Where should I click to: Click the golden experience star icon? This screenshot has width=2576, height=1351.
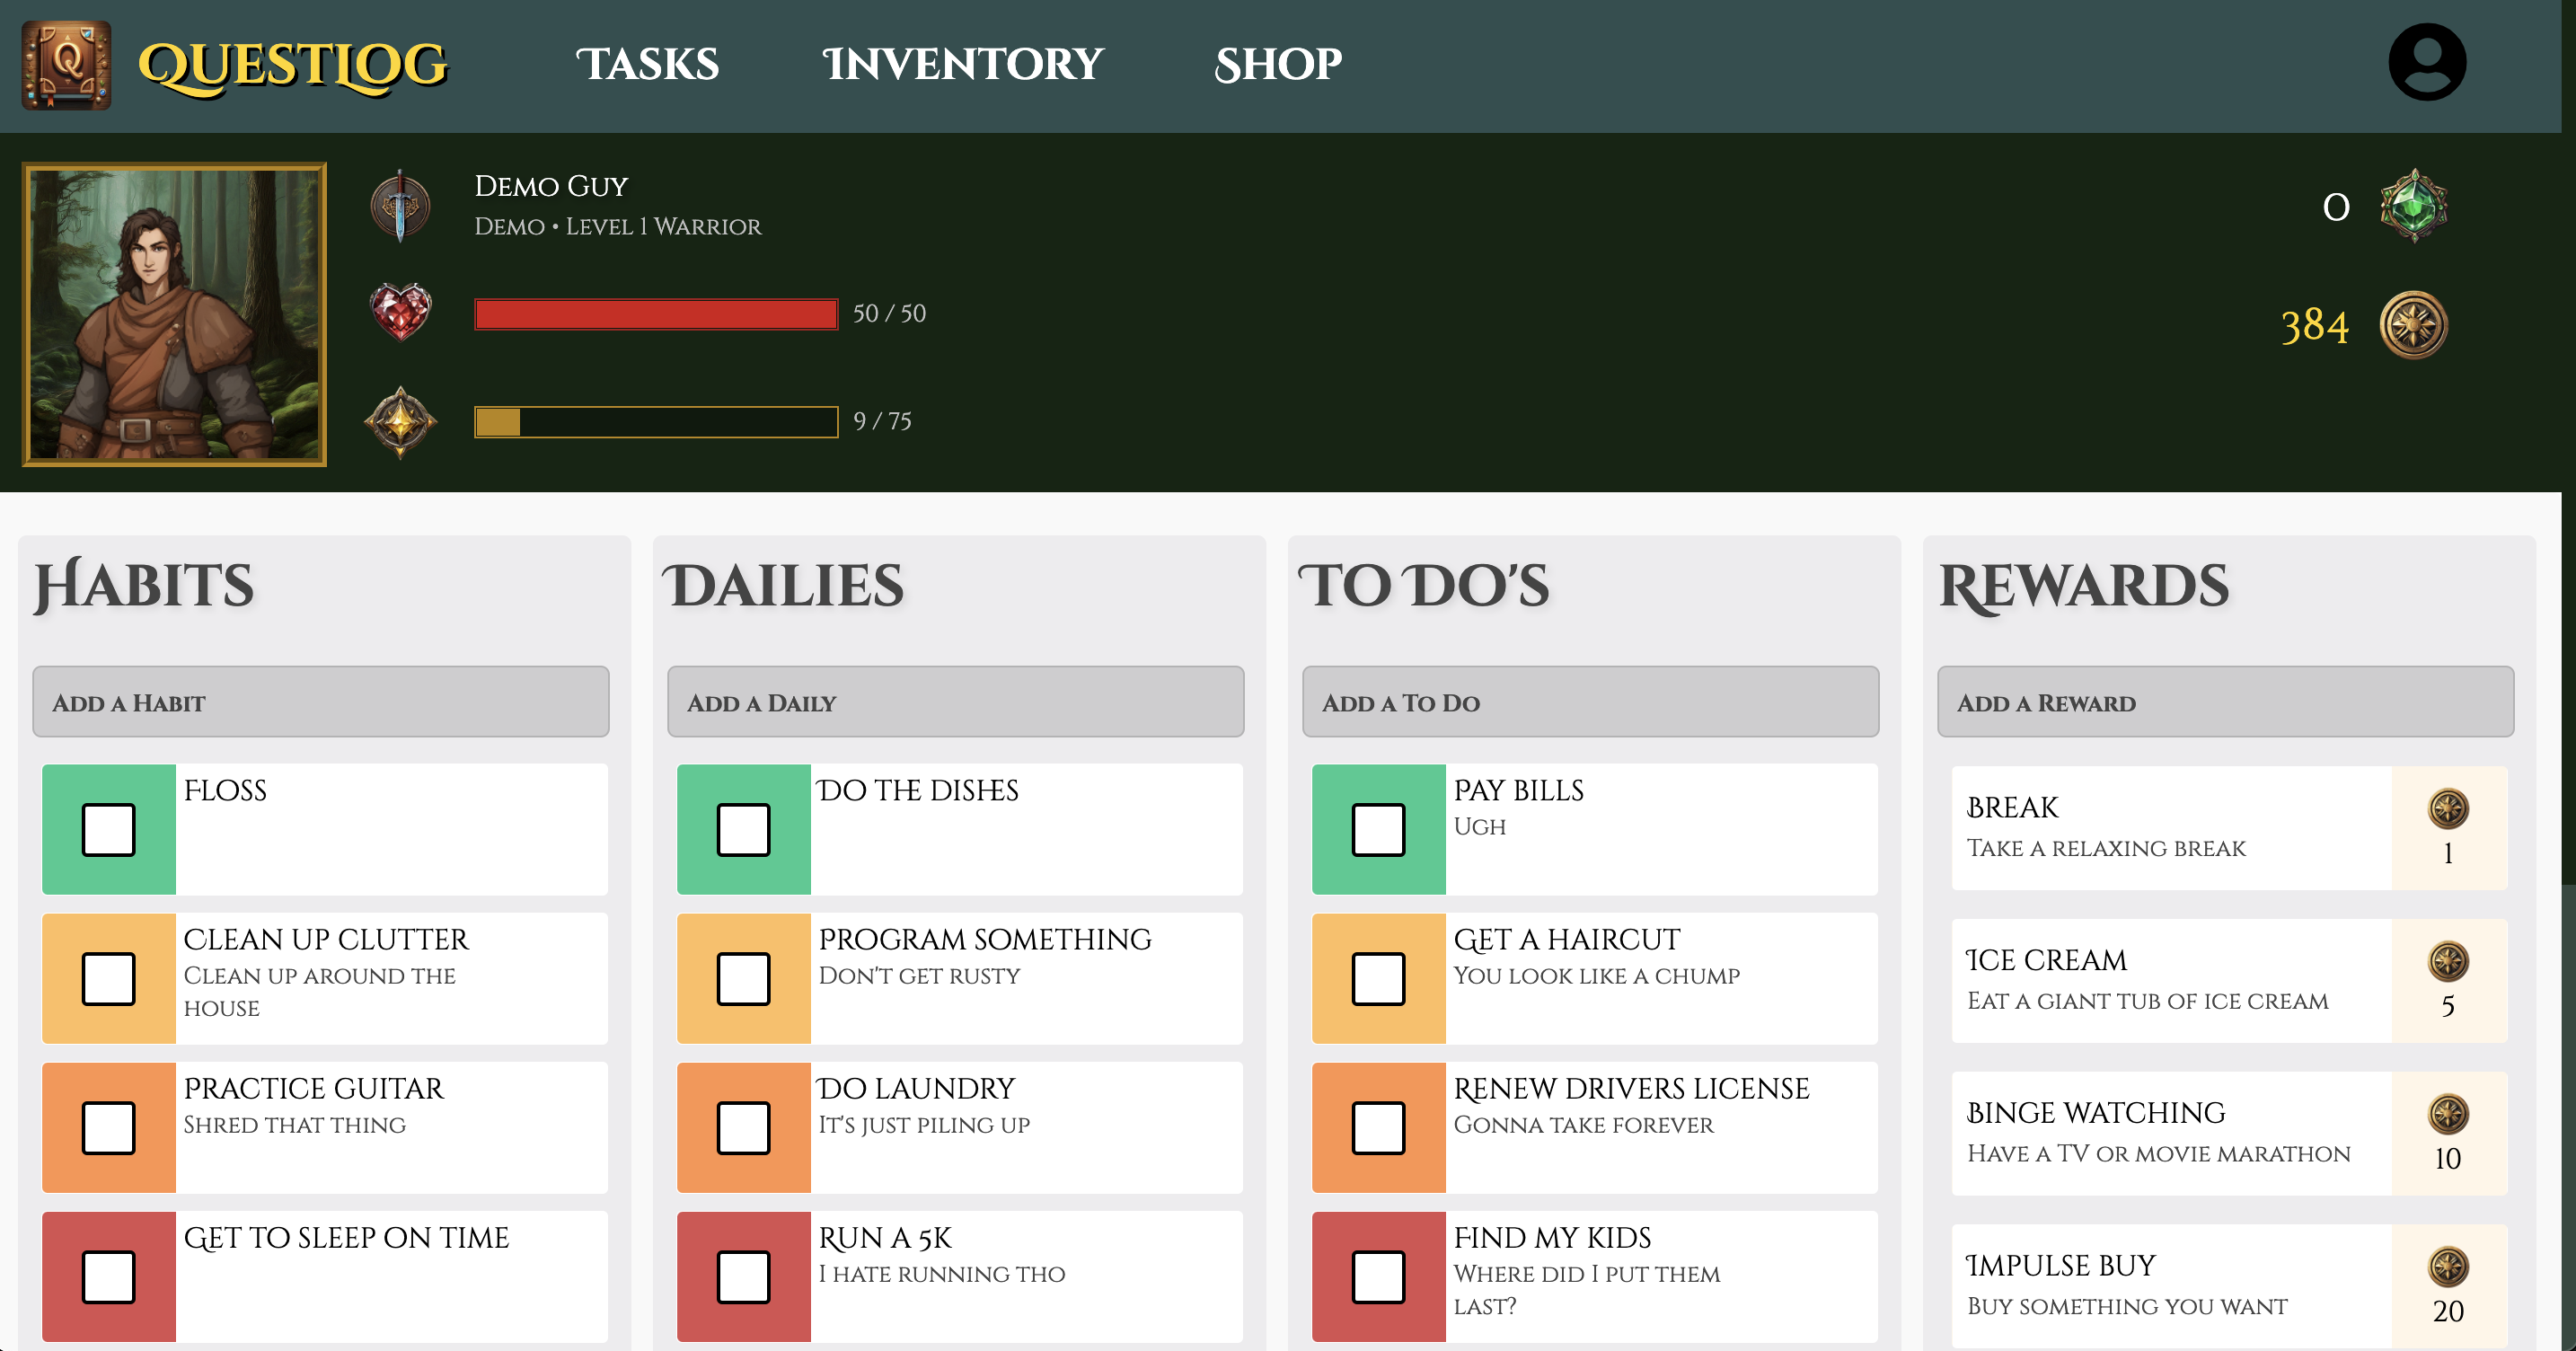(x=400, y=422)
